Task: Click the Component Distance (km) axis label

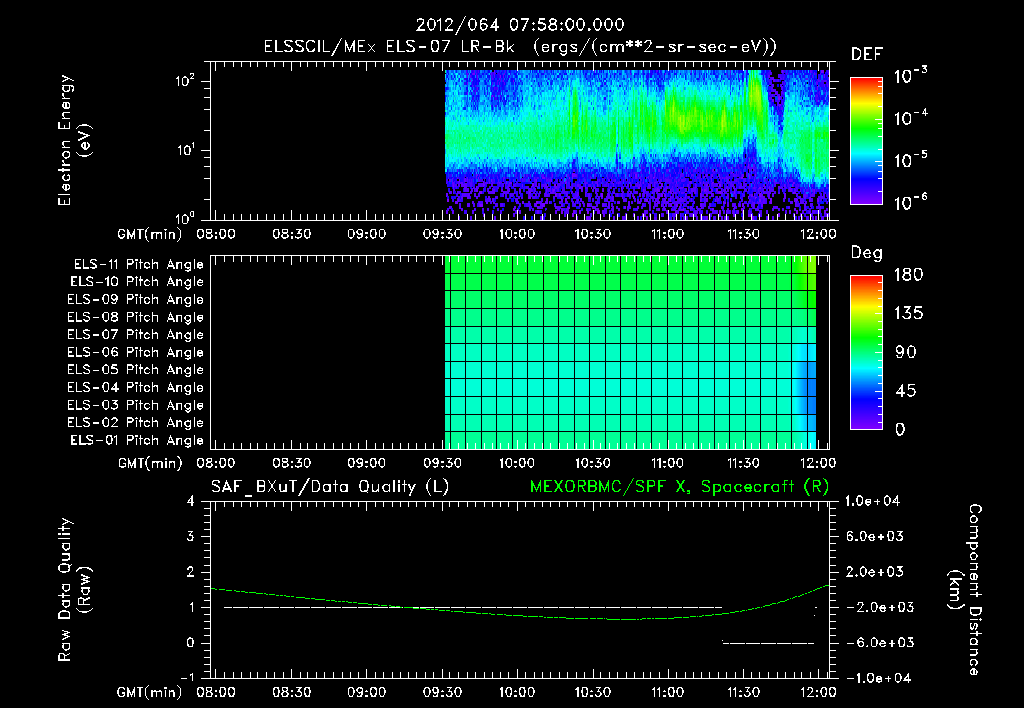Action: tap(965, 590)
